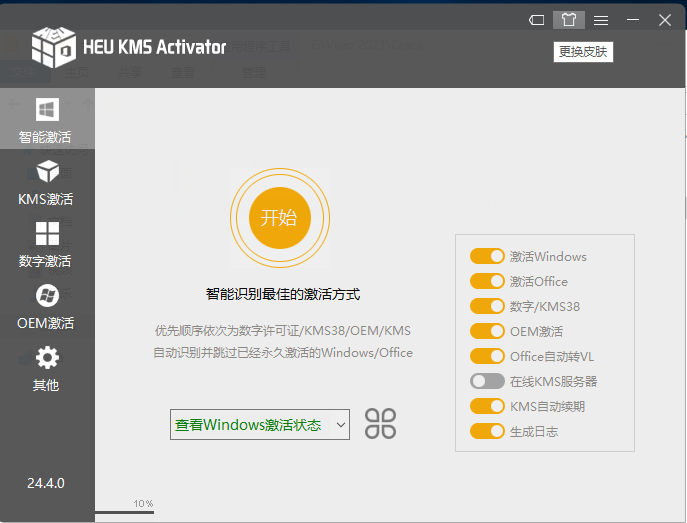Viewport: 687px width, 523px height.
Task: Disable the 激活Office switch
Action: click(x=487, y=281)
